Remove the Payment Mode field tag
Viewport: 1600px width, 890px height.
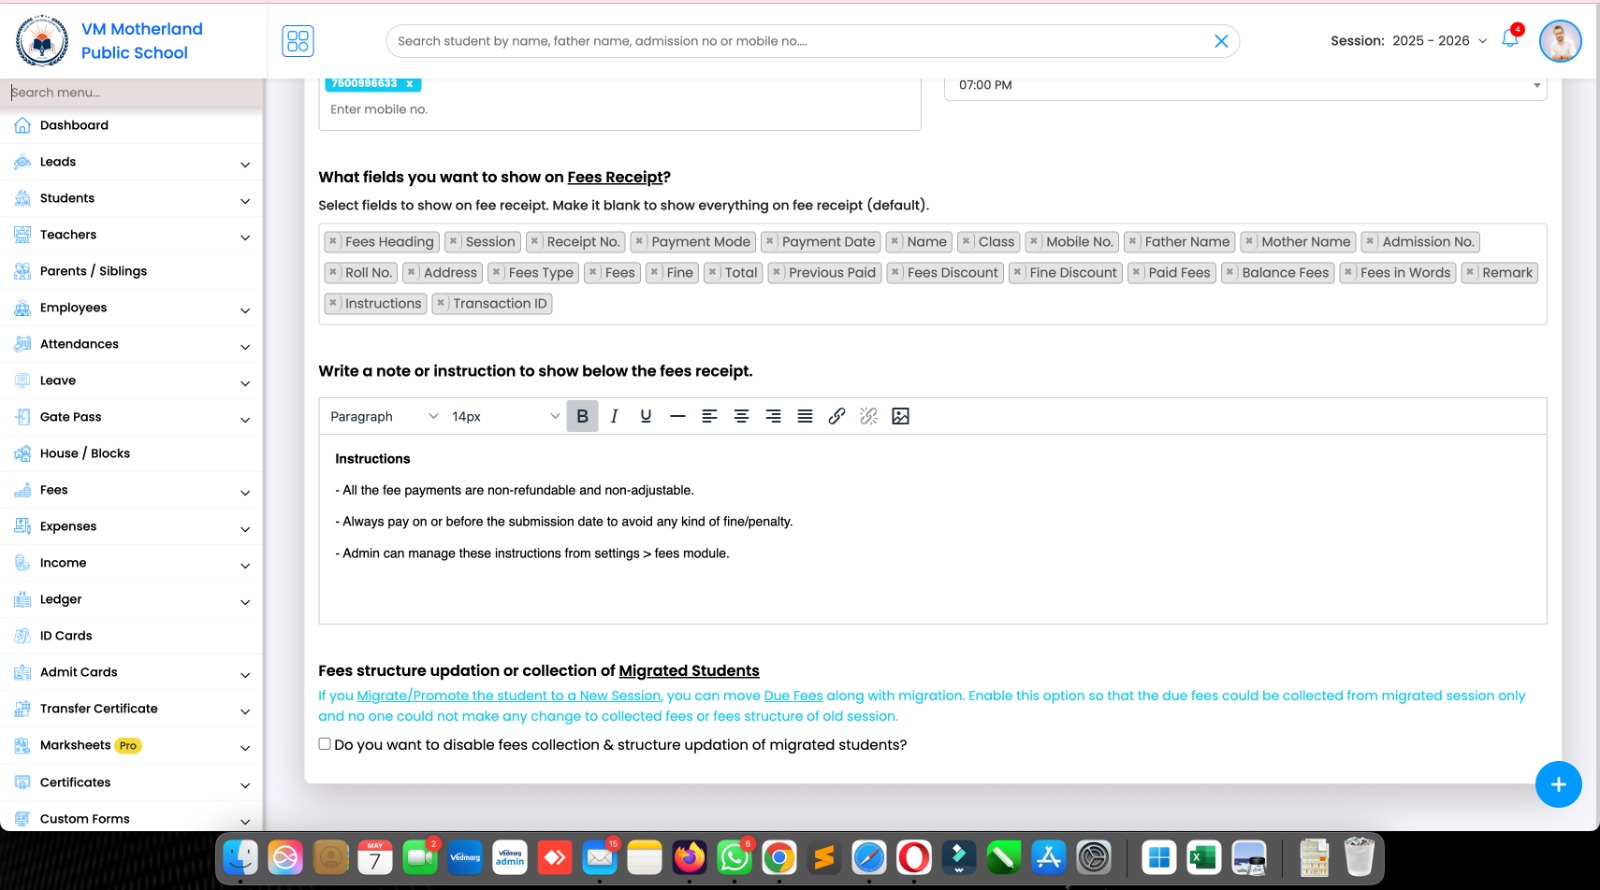(639, 242)
